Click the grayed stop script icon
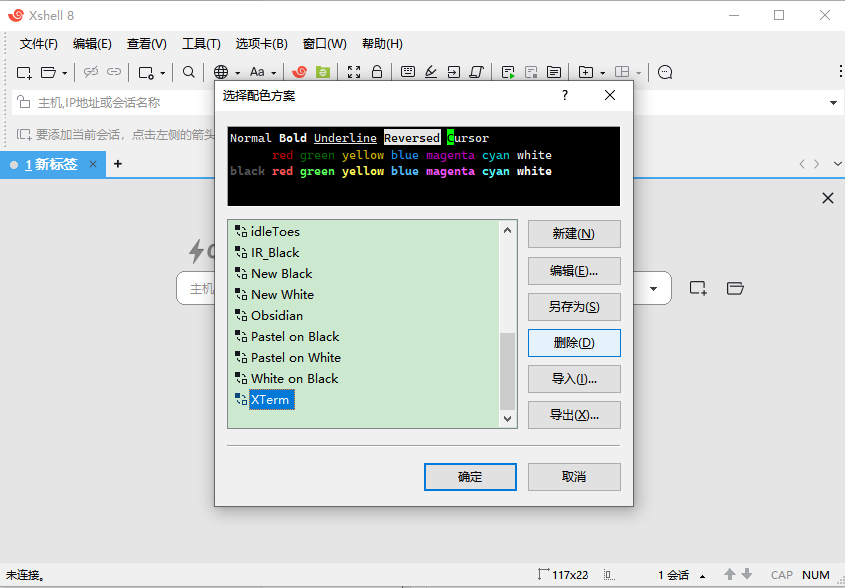This screenshot has width=845, height=588. pos(531,72)
